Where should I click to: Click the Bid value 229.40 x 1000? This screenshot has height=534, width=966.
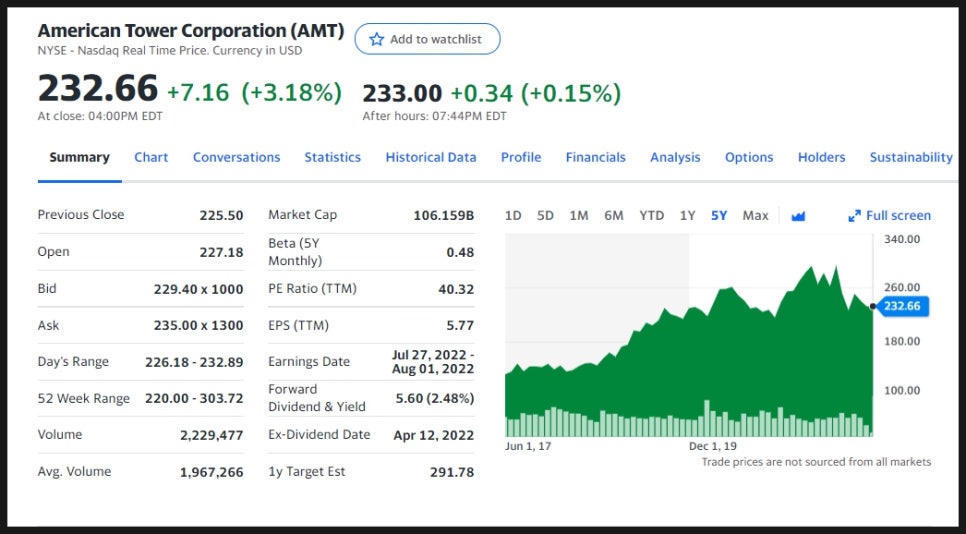click(198, 289)
